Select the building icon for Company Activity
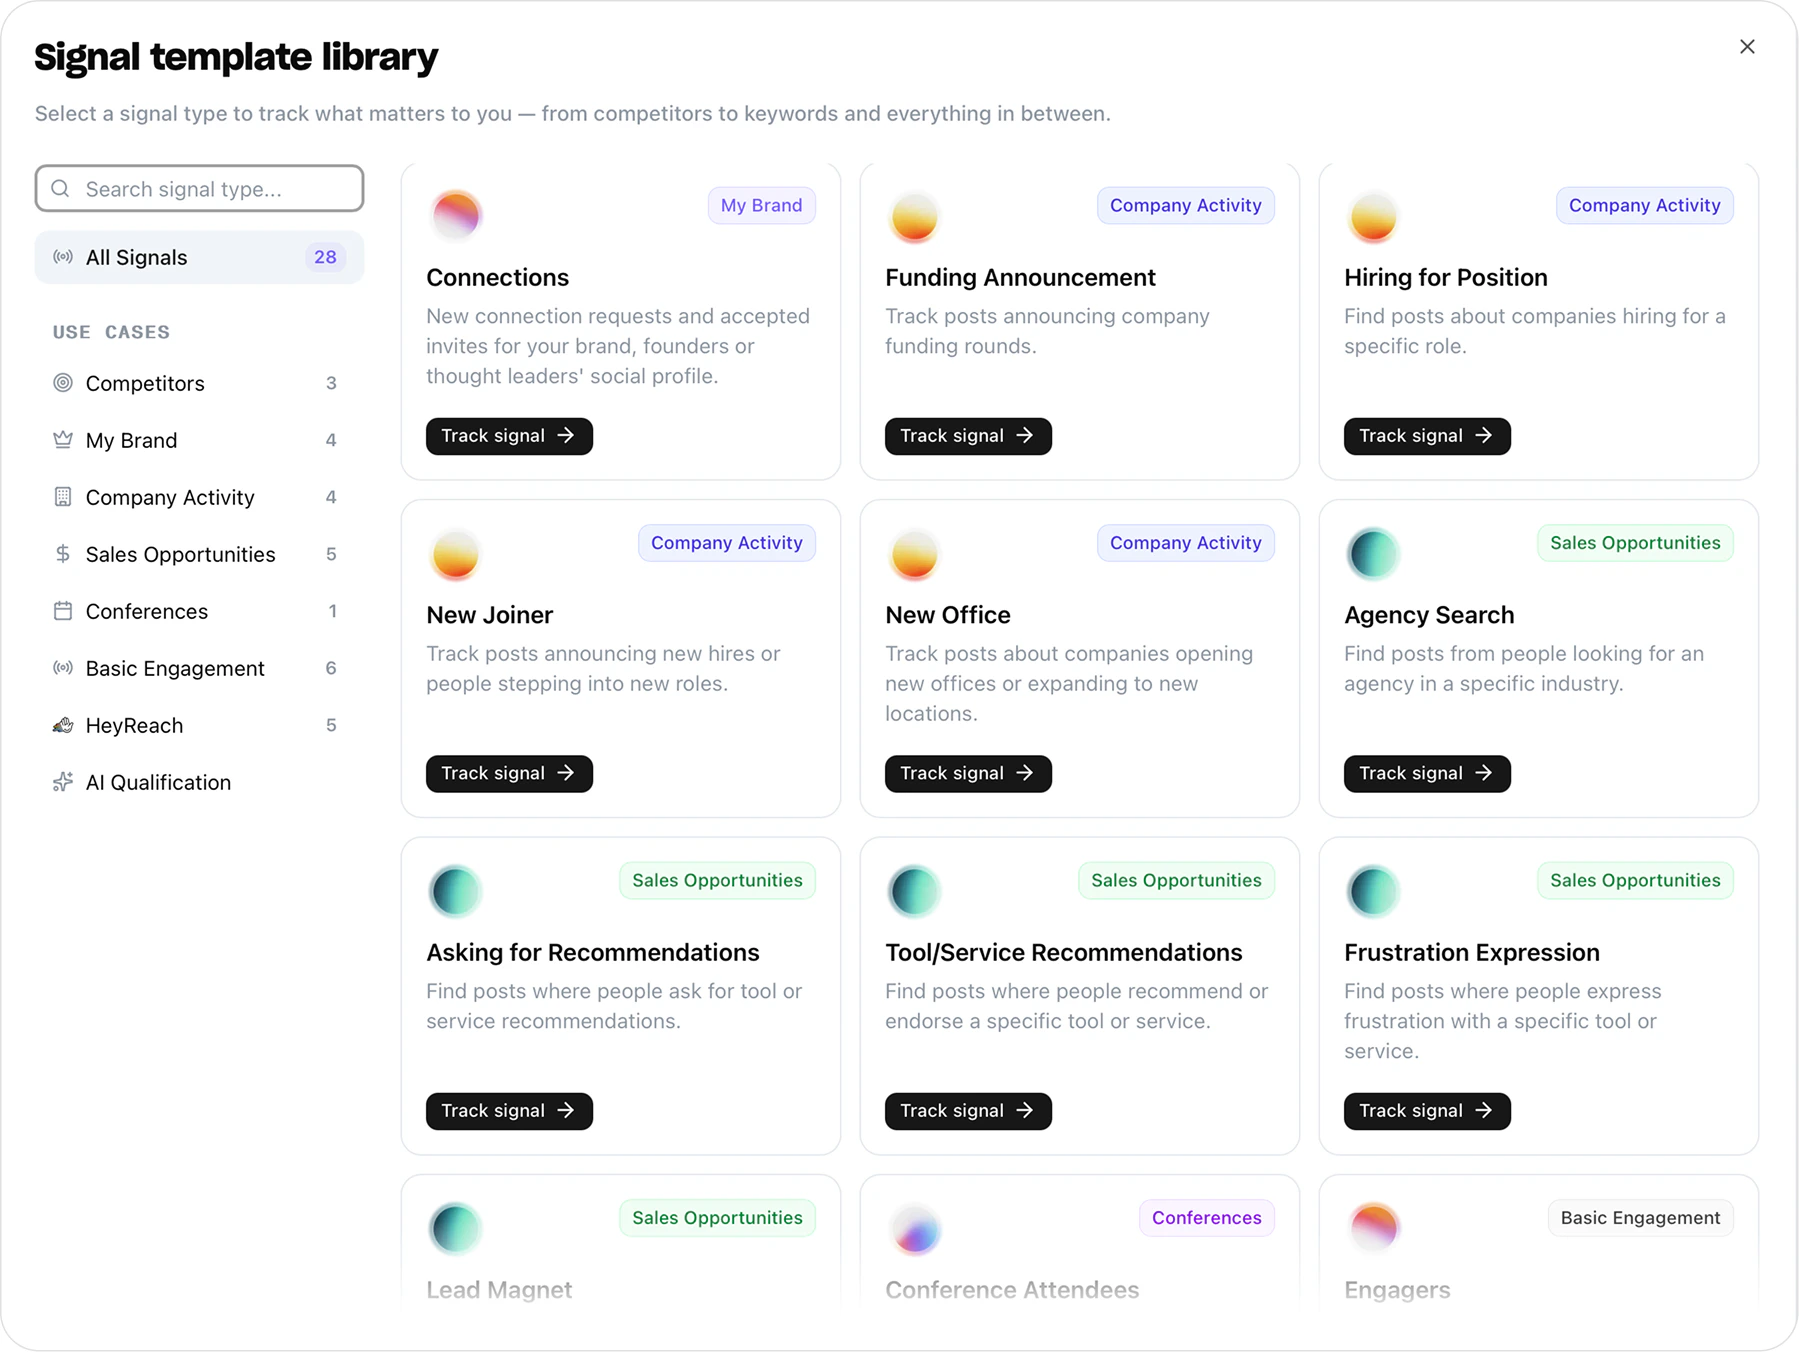Viewport: 1799px width, 1352px height. click(63, 497)
